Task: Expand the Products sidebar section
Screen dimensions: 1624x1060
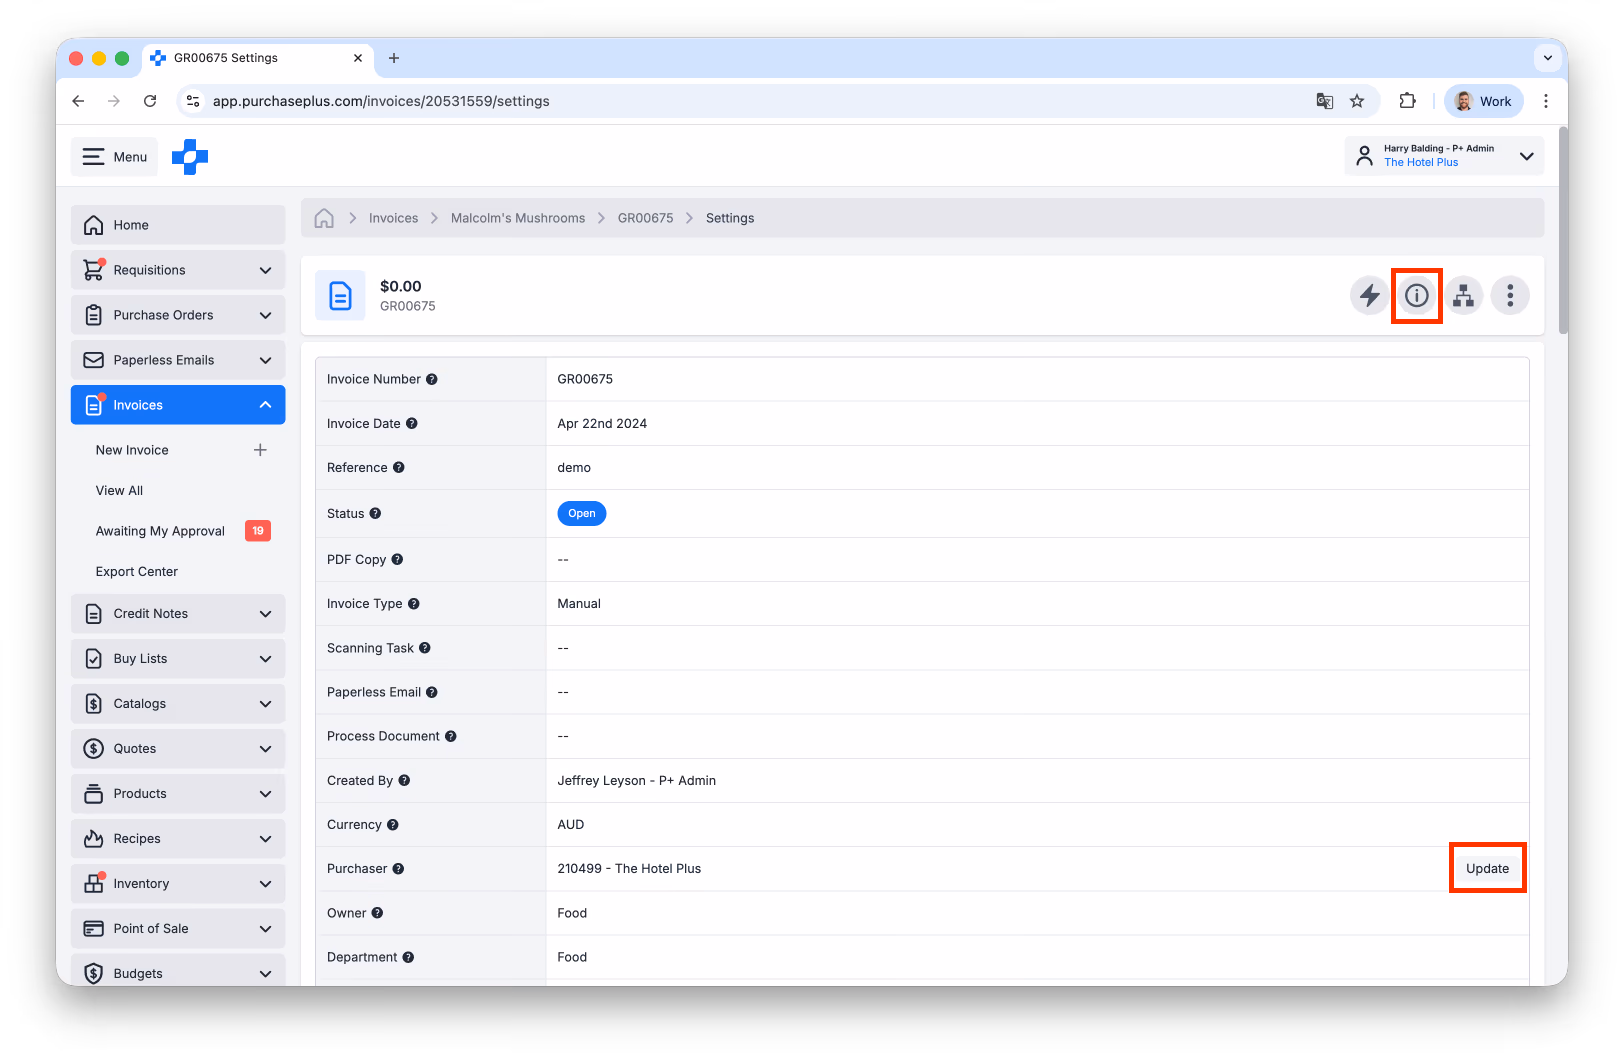Action: [178, 794]
